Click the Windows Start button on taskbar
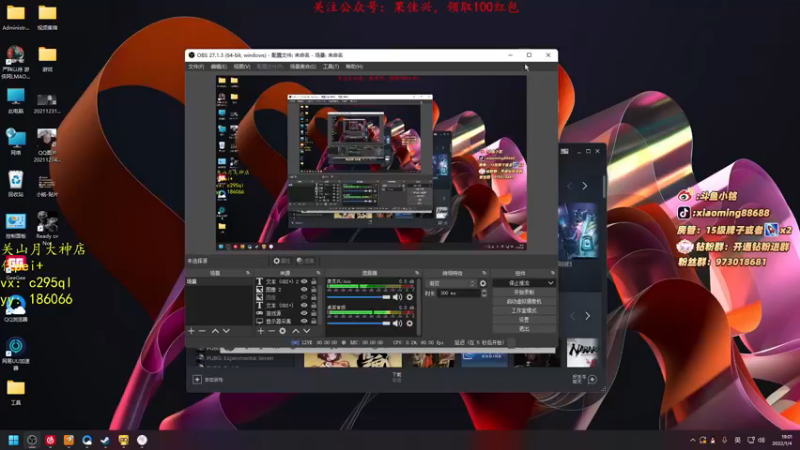The width and height of the screenshot is (800, 450). pyautogui.click(x=14, y=440)
